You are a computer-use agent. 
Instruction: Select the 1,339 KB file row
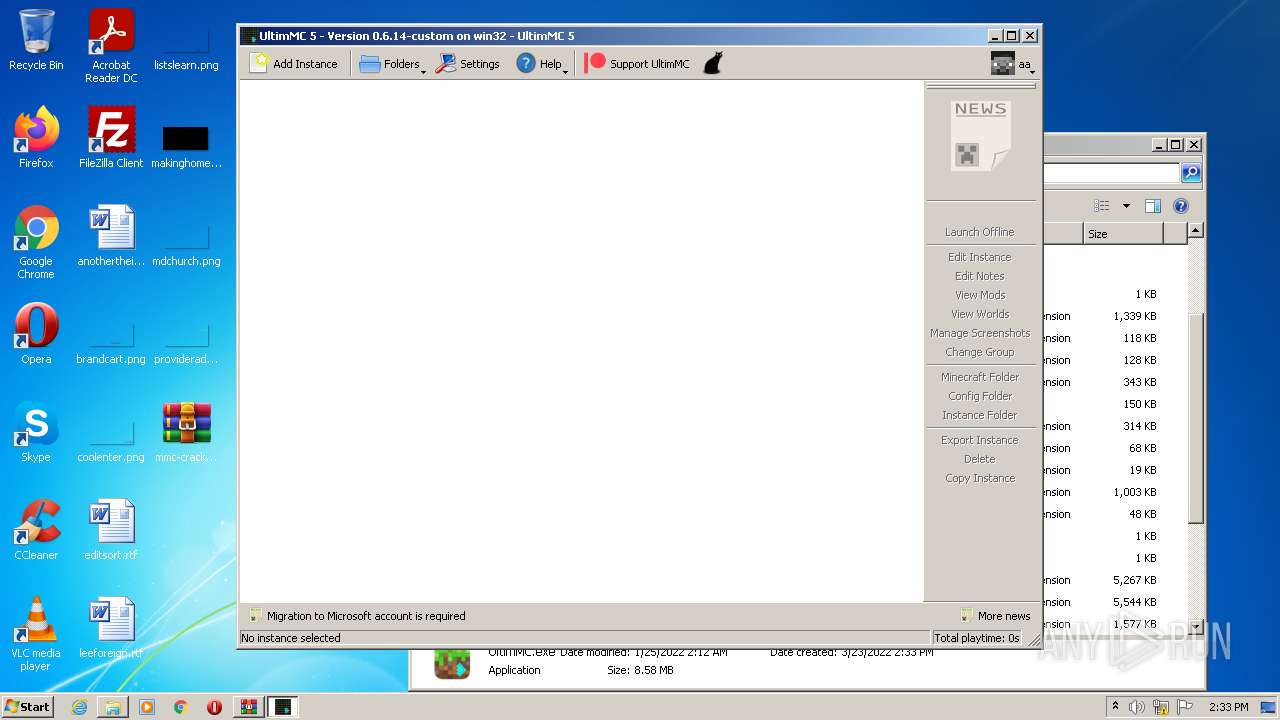coord(1114,316)
